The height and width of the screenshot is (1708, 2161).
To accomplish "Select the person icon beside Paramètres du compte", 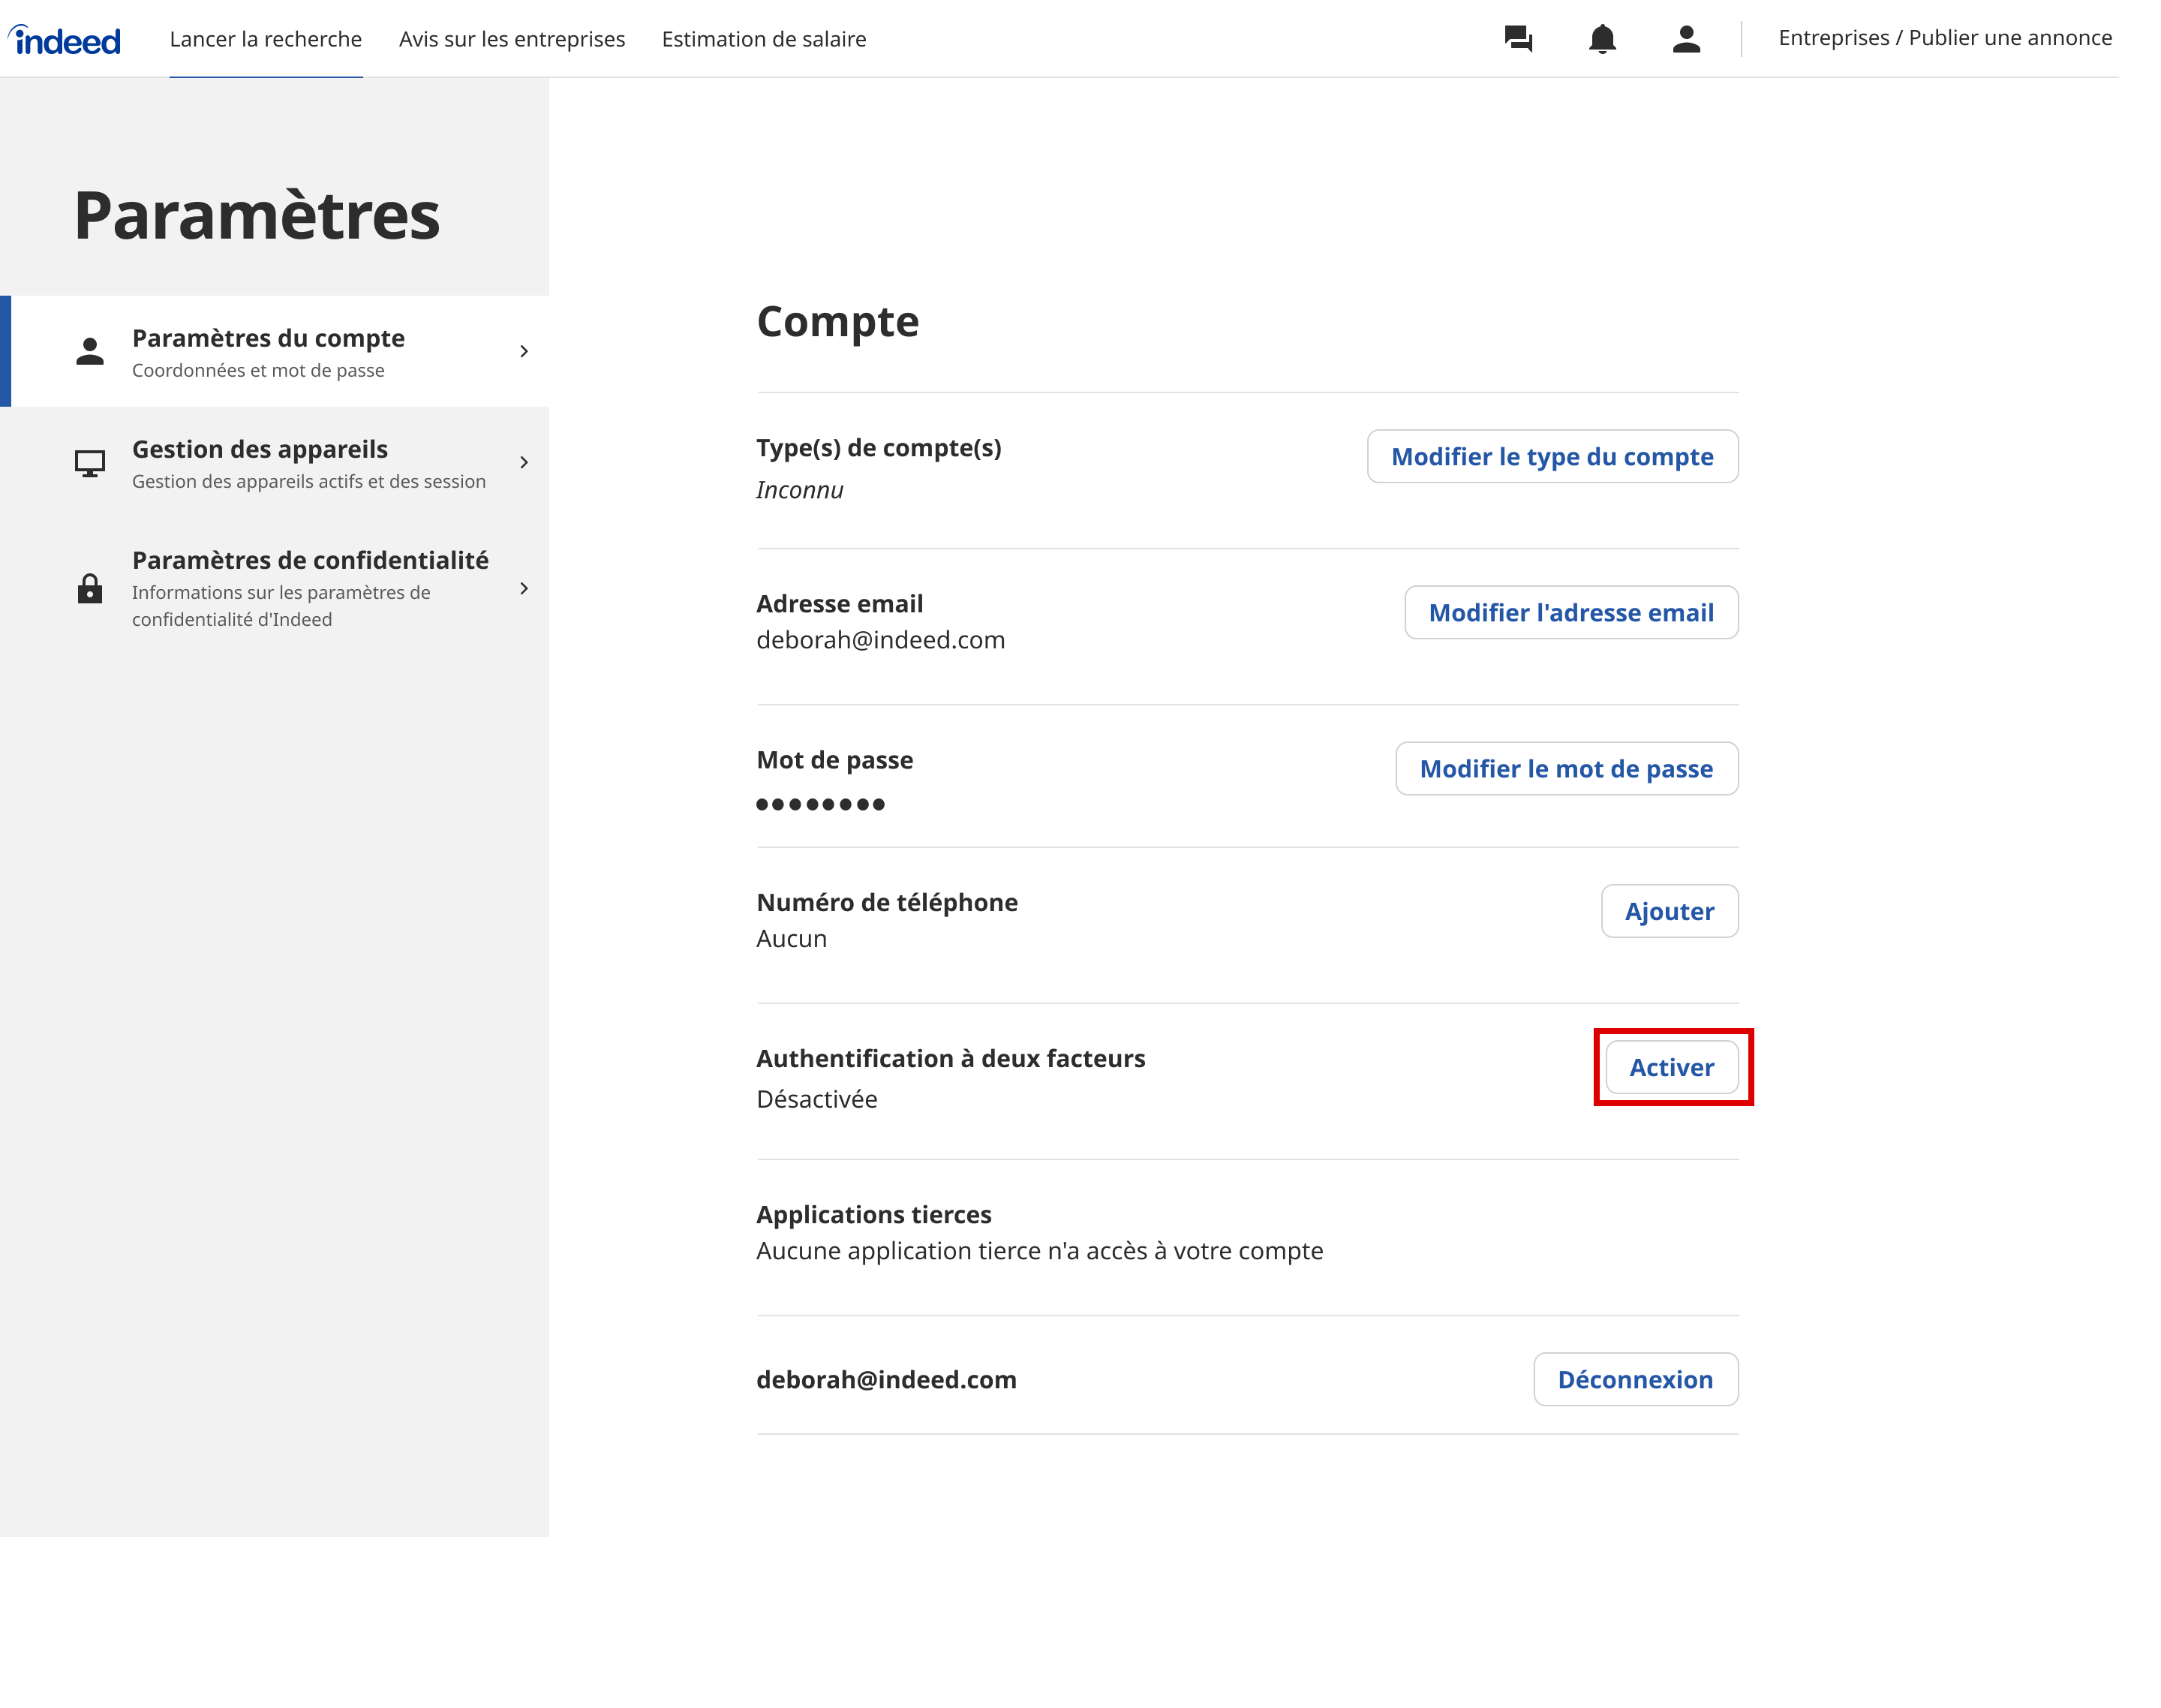I will [x=91, y=350].
